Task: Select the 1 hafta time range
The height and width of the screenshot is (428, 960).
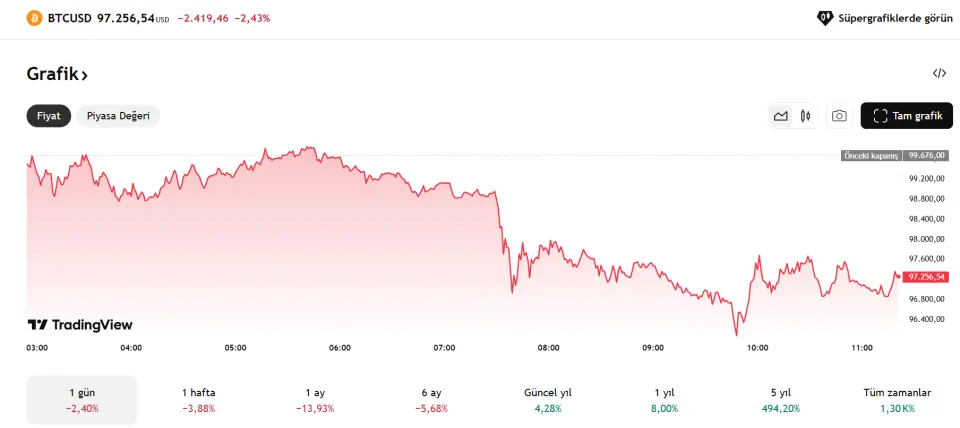Action: 199,400
